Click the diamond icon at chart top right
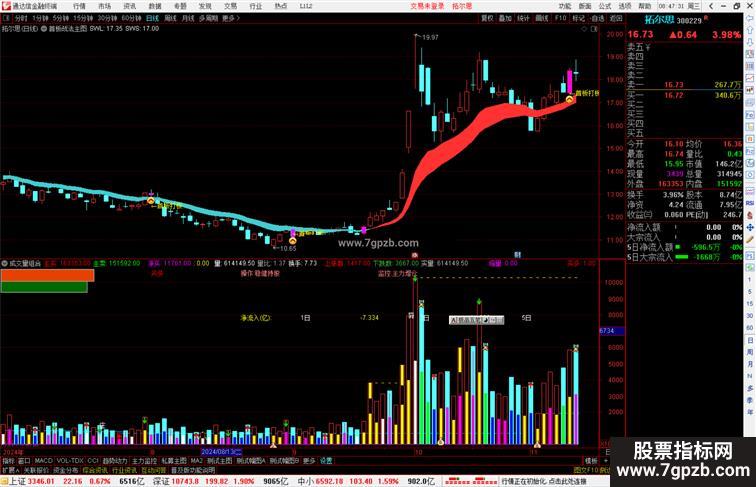This screenshot has width=756, height=487. [x=584, y=29]
